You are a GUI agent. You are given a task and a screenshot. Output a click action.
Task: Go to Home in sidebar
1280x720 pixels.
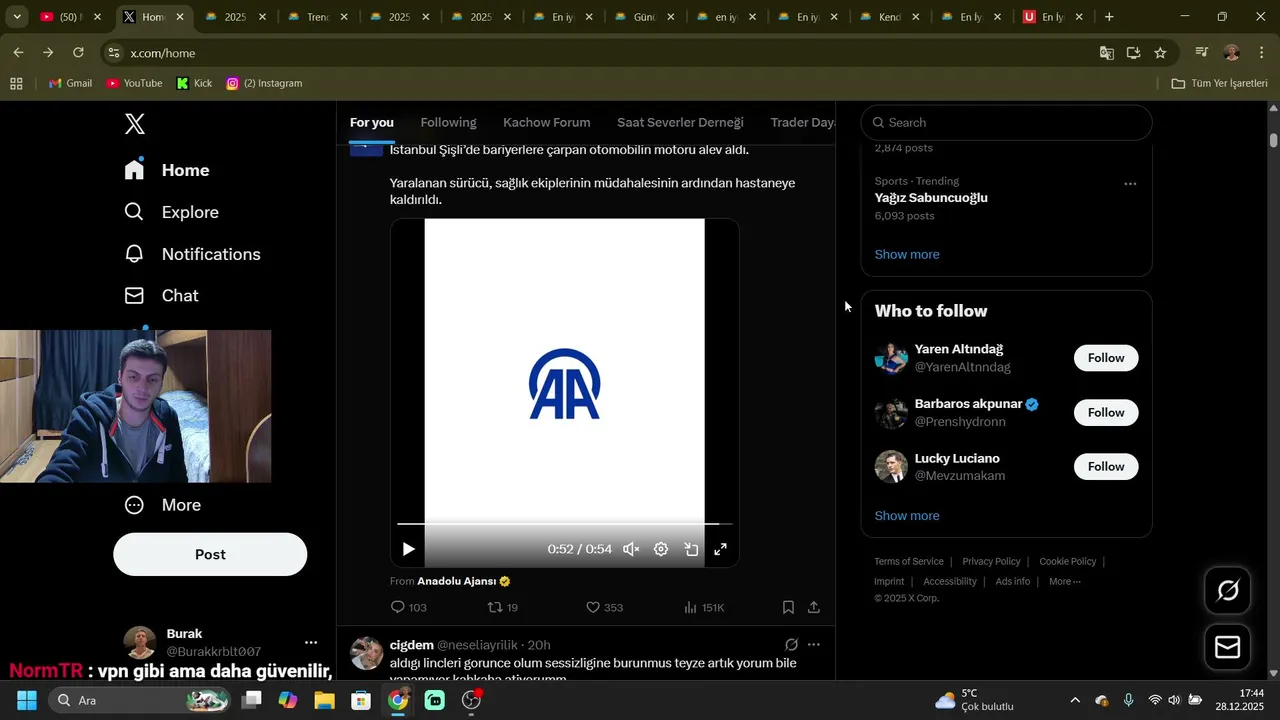click(x=167, y=170)
